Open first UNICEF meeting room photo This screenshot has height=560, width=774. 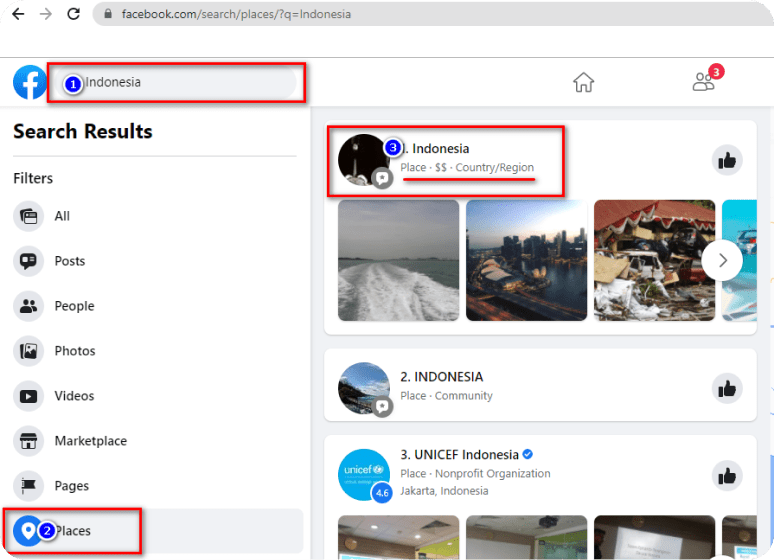[398, 537]
